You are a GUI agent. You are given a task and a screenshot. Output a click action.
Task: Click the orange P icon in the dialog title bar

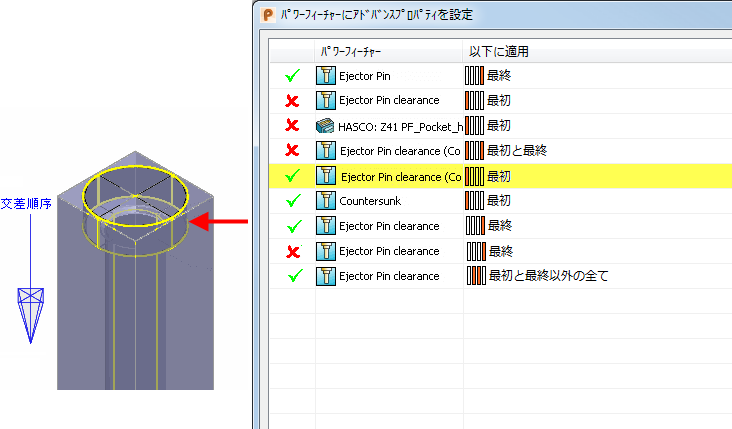(268, 15)
